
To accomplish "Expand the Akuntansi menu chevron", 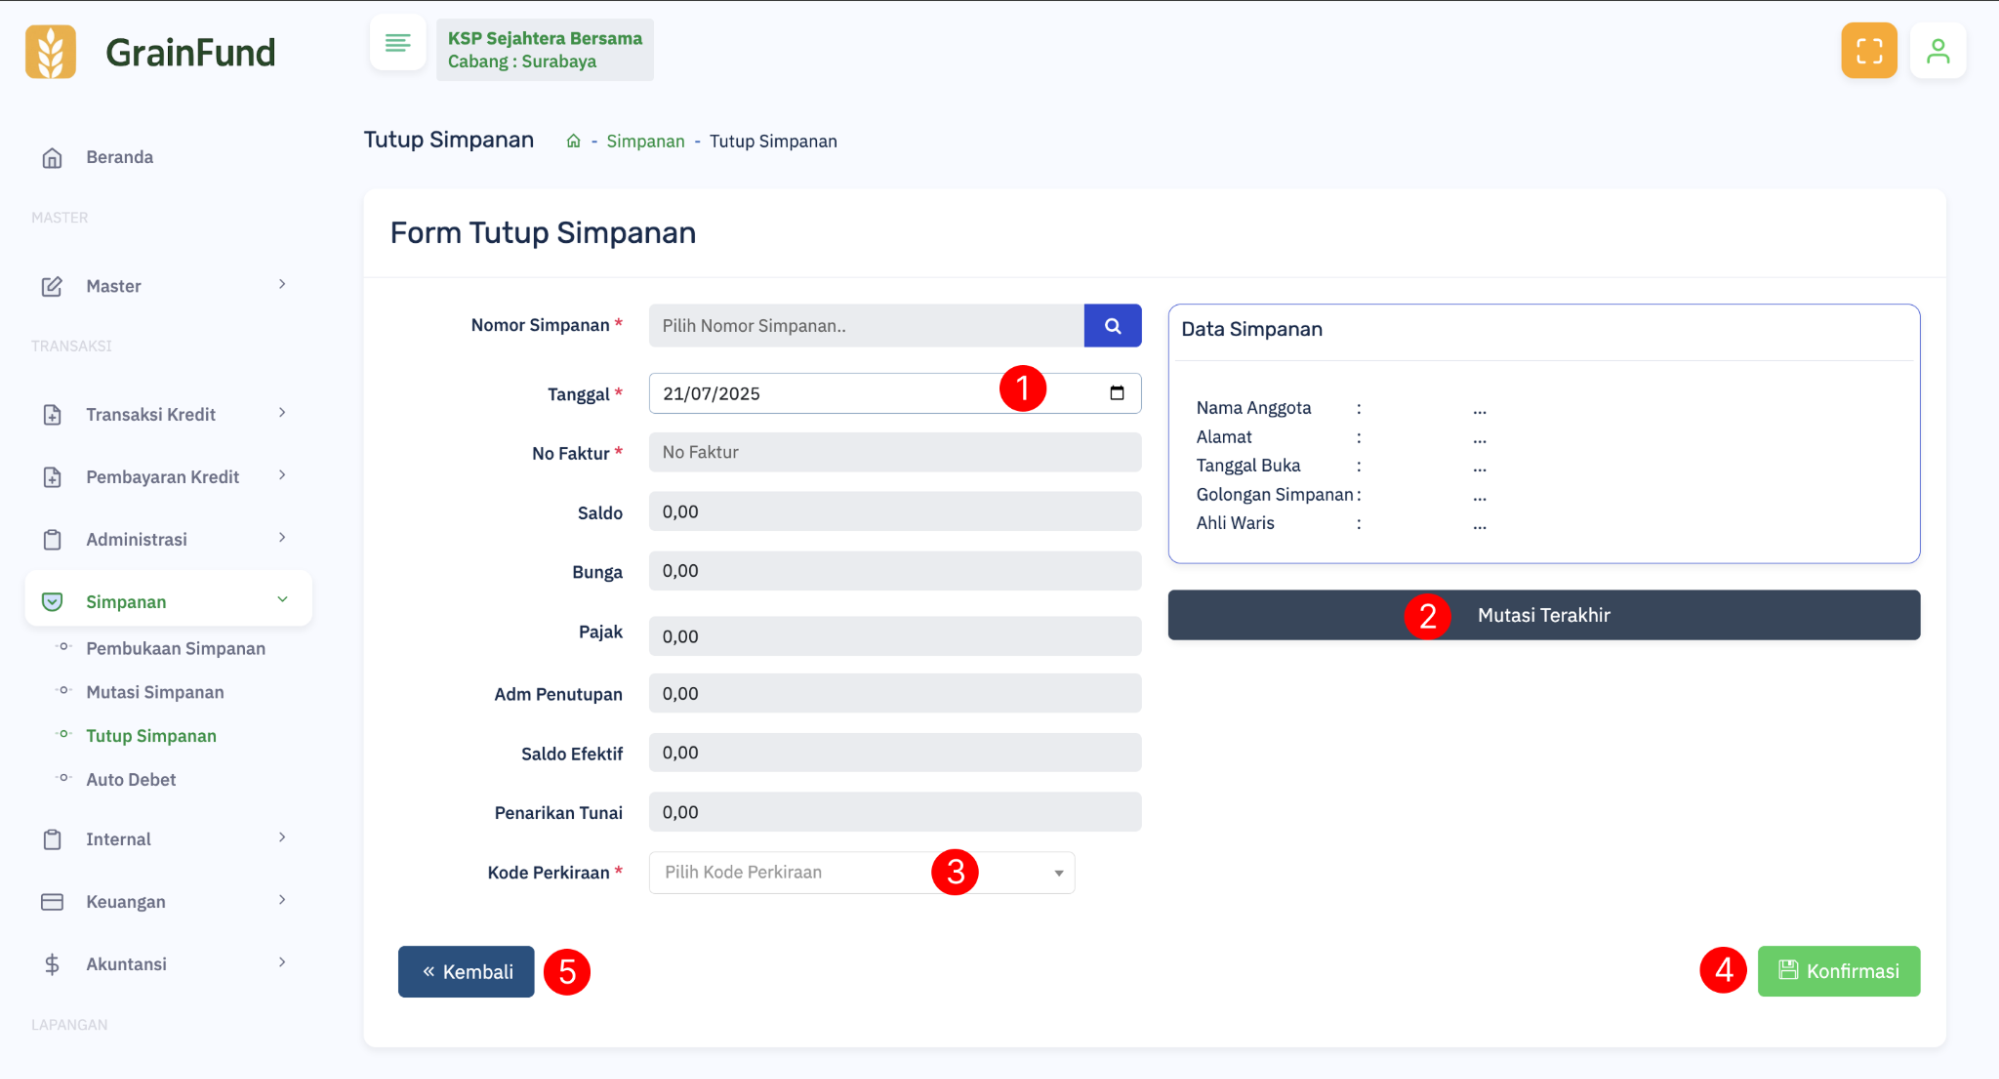I will point(282,963).
